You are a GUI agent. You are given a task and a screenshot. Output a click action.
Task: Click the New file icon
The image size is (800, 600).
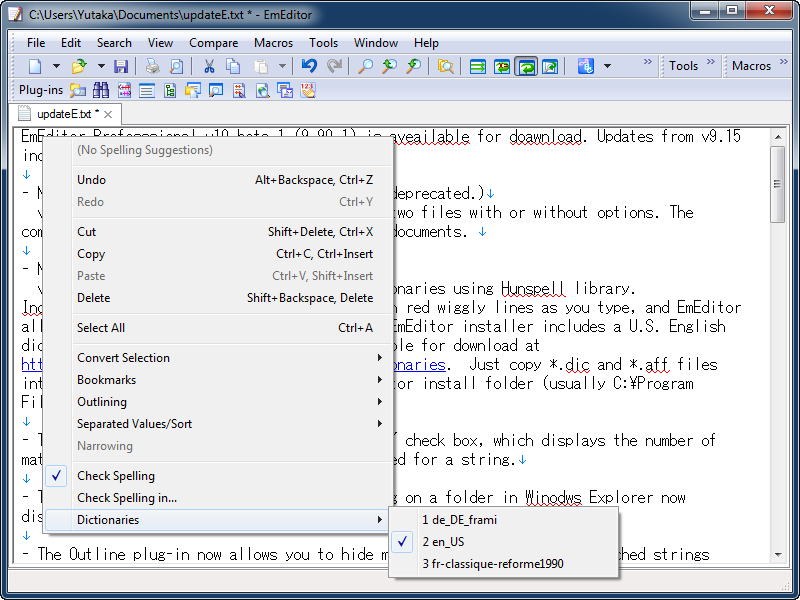(35, 66)
